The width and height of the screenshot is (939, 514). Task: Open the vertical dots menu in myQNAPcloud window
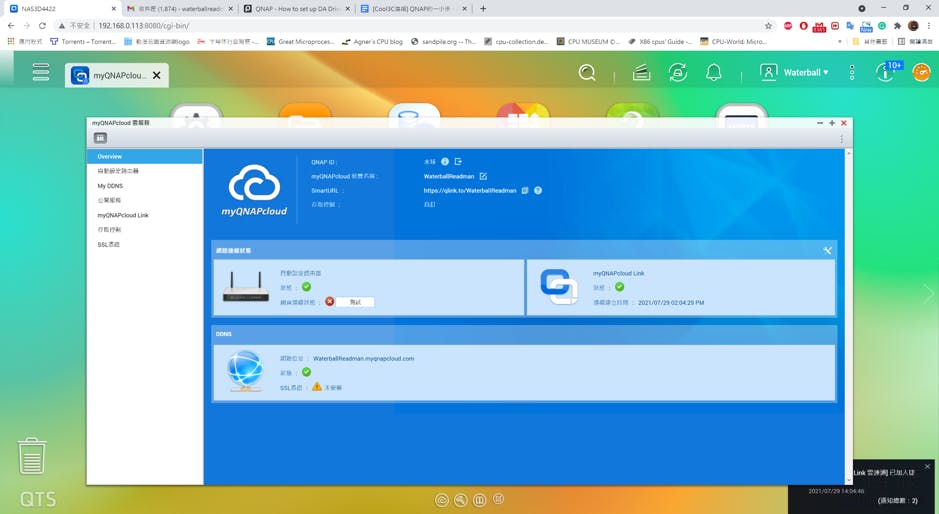coord(841,138)
